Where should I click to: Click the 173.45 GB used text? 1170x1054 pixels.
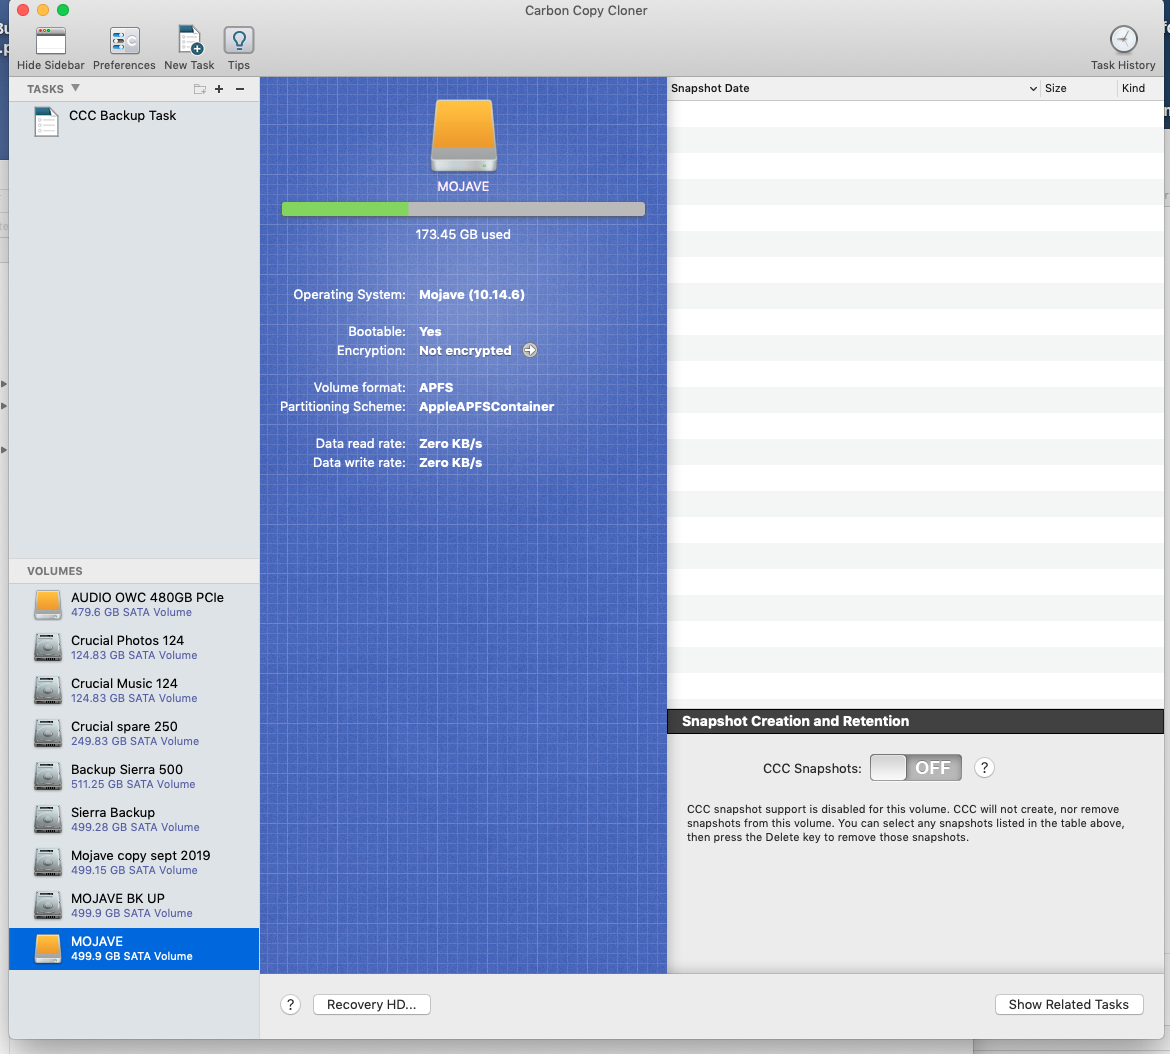463,234
